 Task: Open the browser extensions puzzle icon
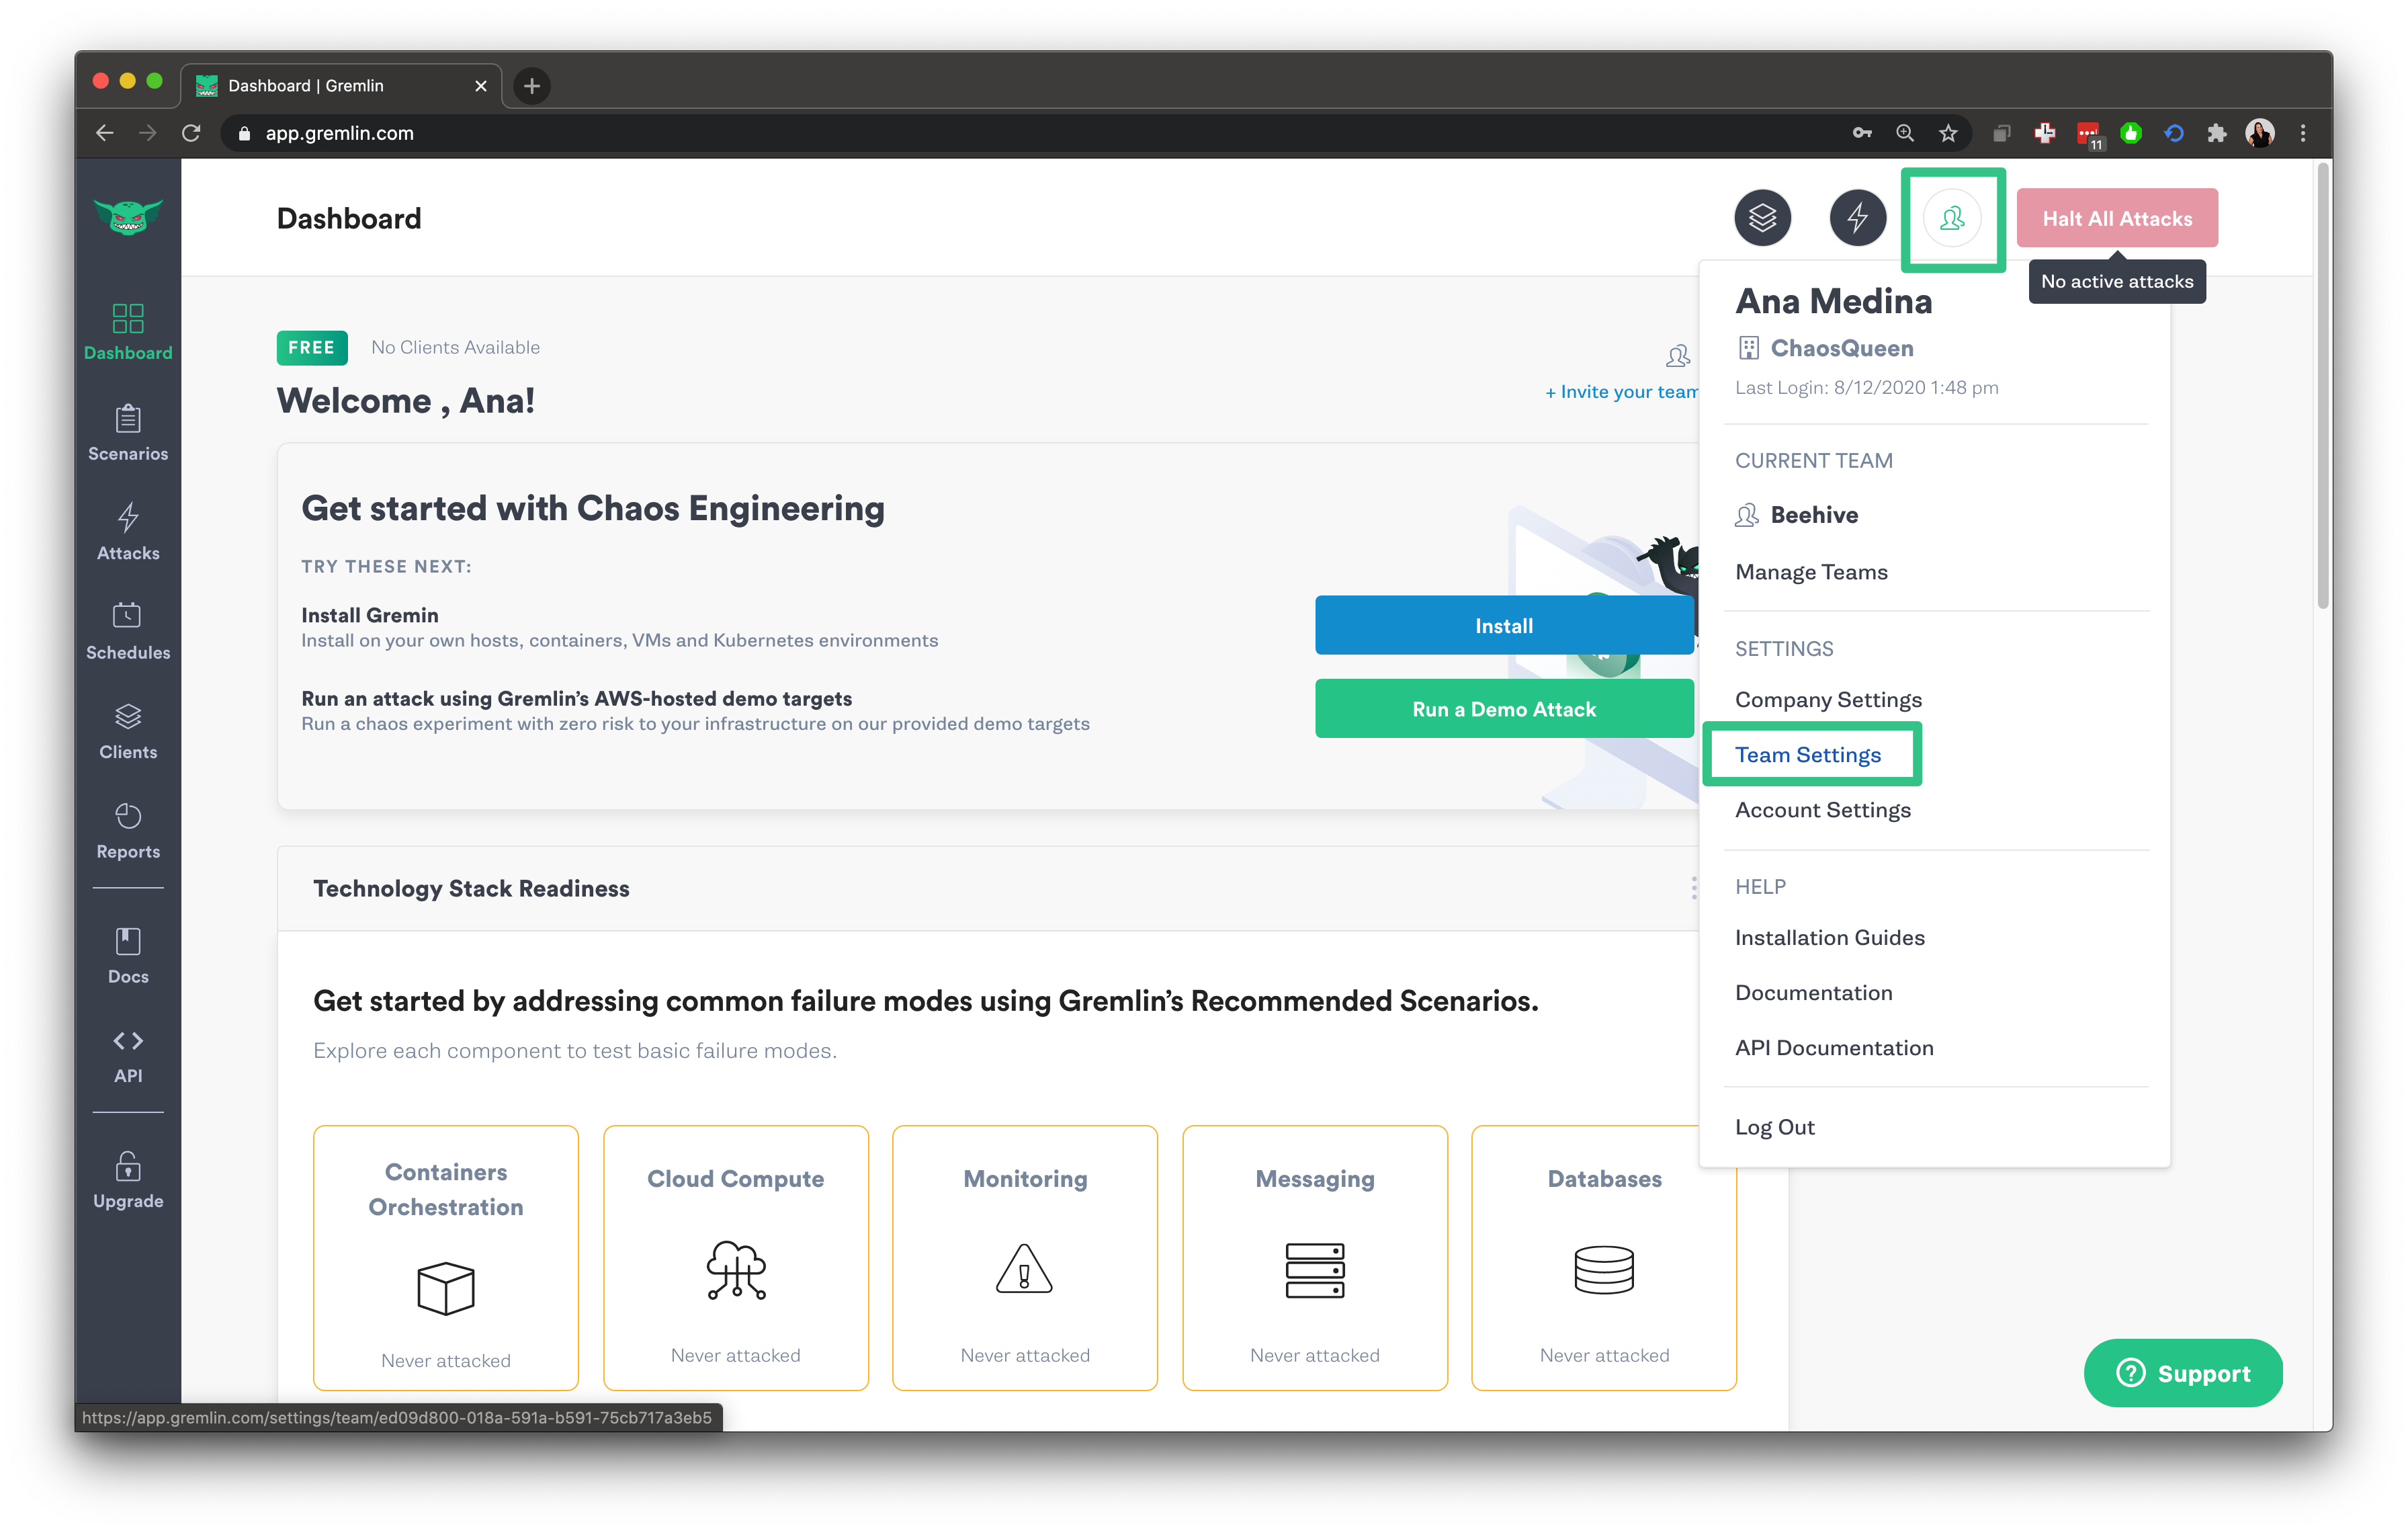(2216, 133)
